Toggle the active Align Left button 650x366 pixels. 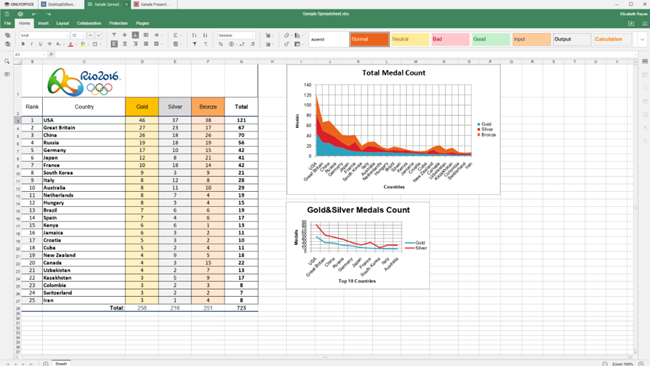click(x=114, y=44)
